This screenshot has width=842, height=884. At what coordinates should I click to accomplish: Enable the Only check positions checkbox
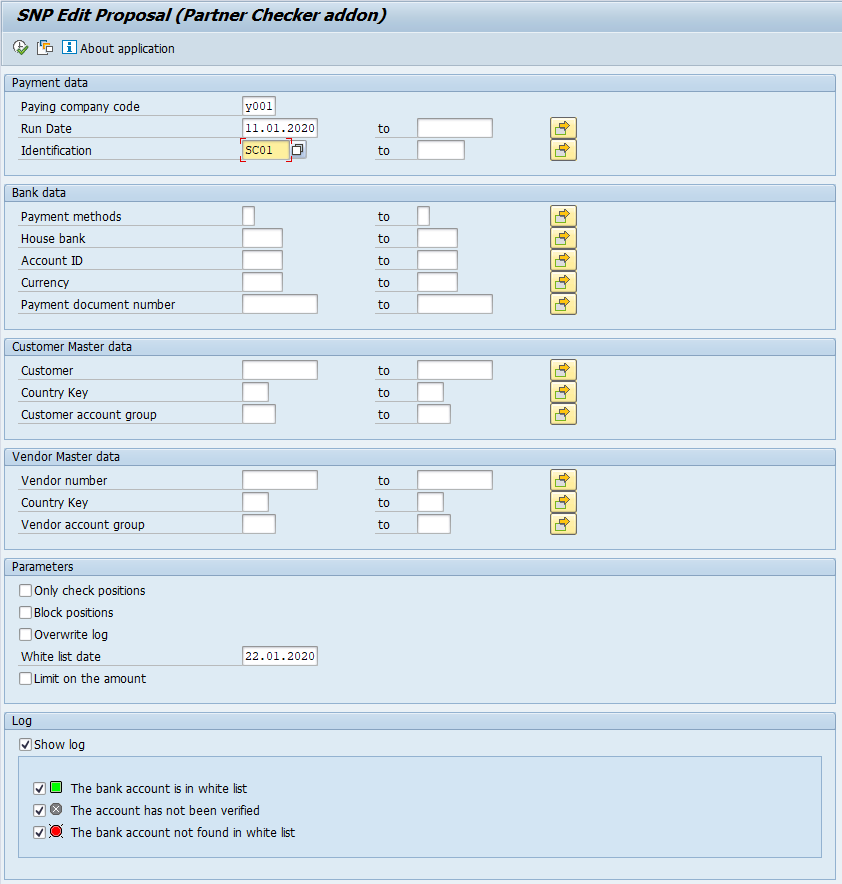click(x=26, y=591)
